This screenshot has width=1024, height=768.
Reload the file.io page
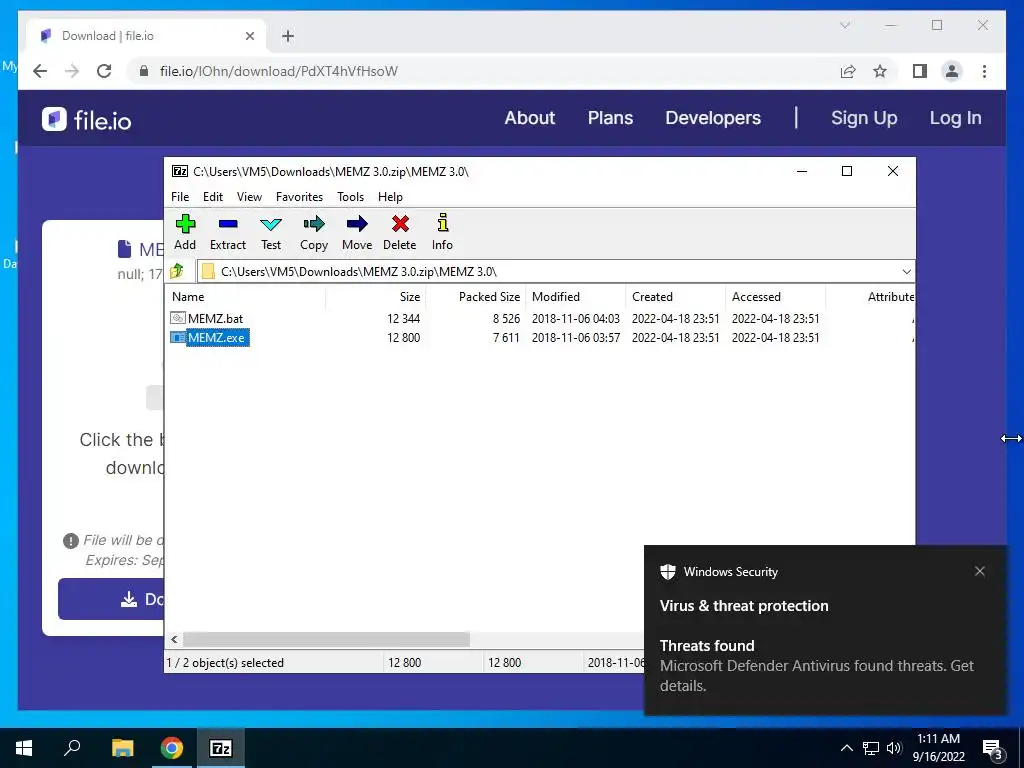[104, 71]
